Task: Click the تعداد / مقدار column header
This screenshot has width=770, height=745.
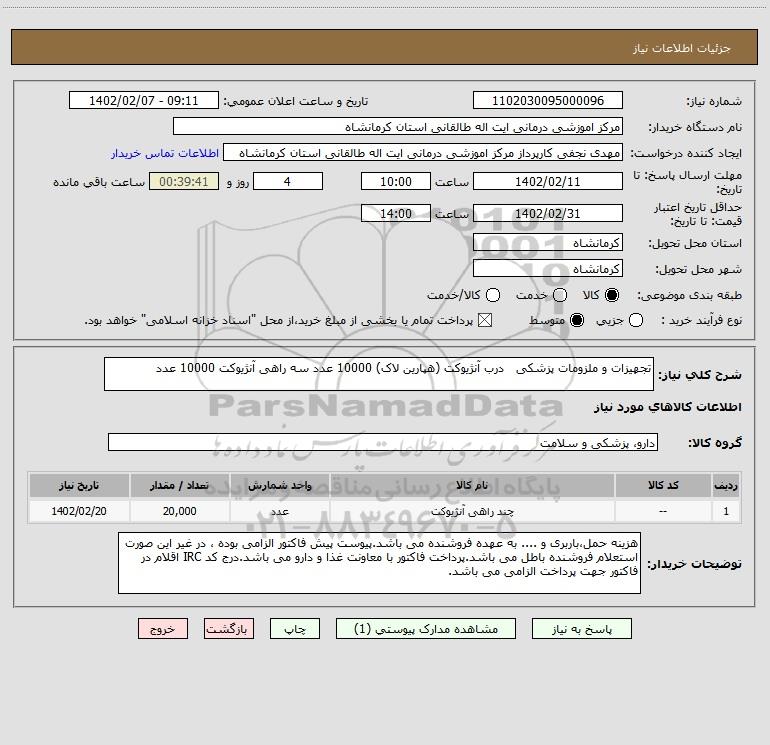Action: [179, 485]
